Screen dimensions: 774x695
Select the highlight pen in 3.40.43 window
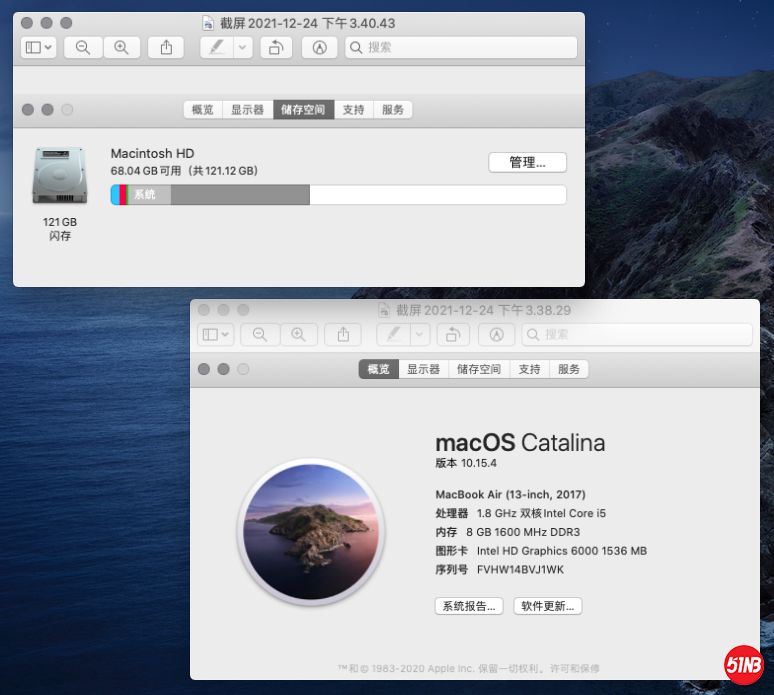click(216, 47)
